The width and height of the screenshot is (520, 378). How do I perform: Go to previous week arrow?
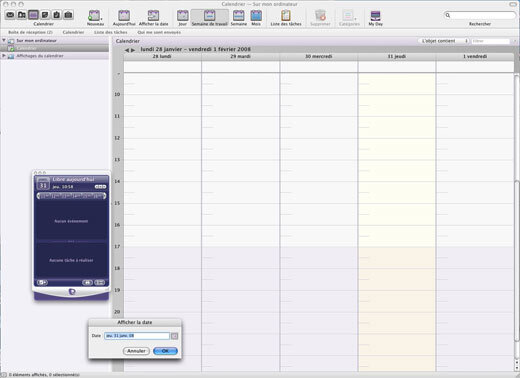(x=127, y=50)
